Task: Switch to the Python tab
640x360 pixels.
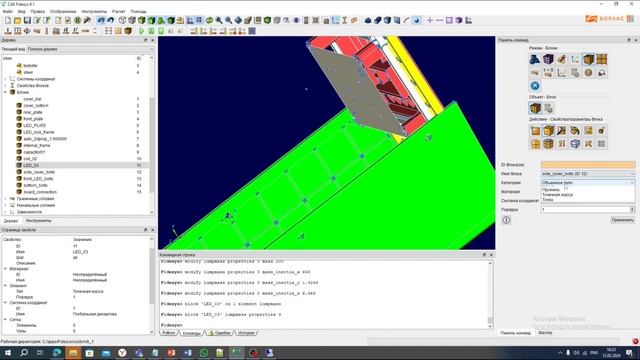Action: 169,333
